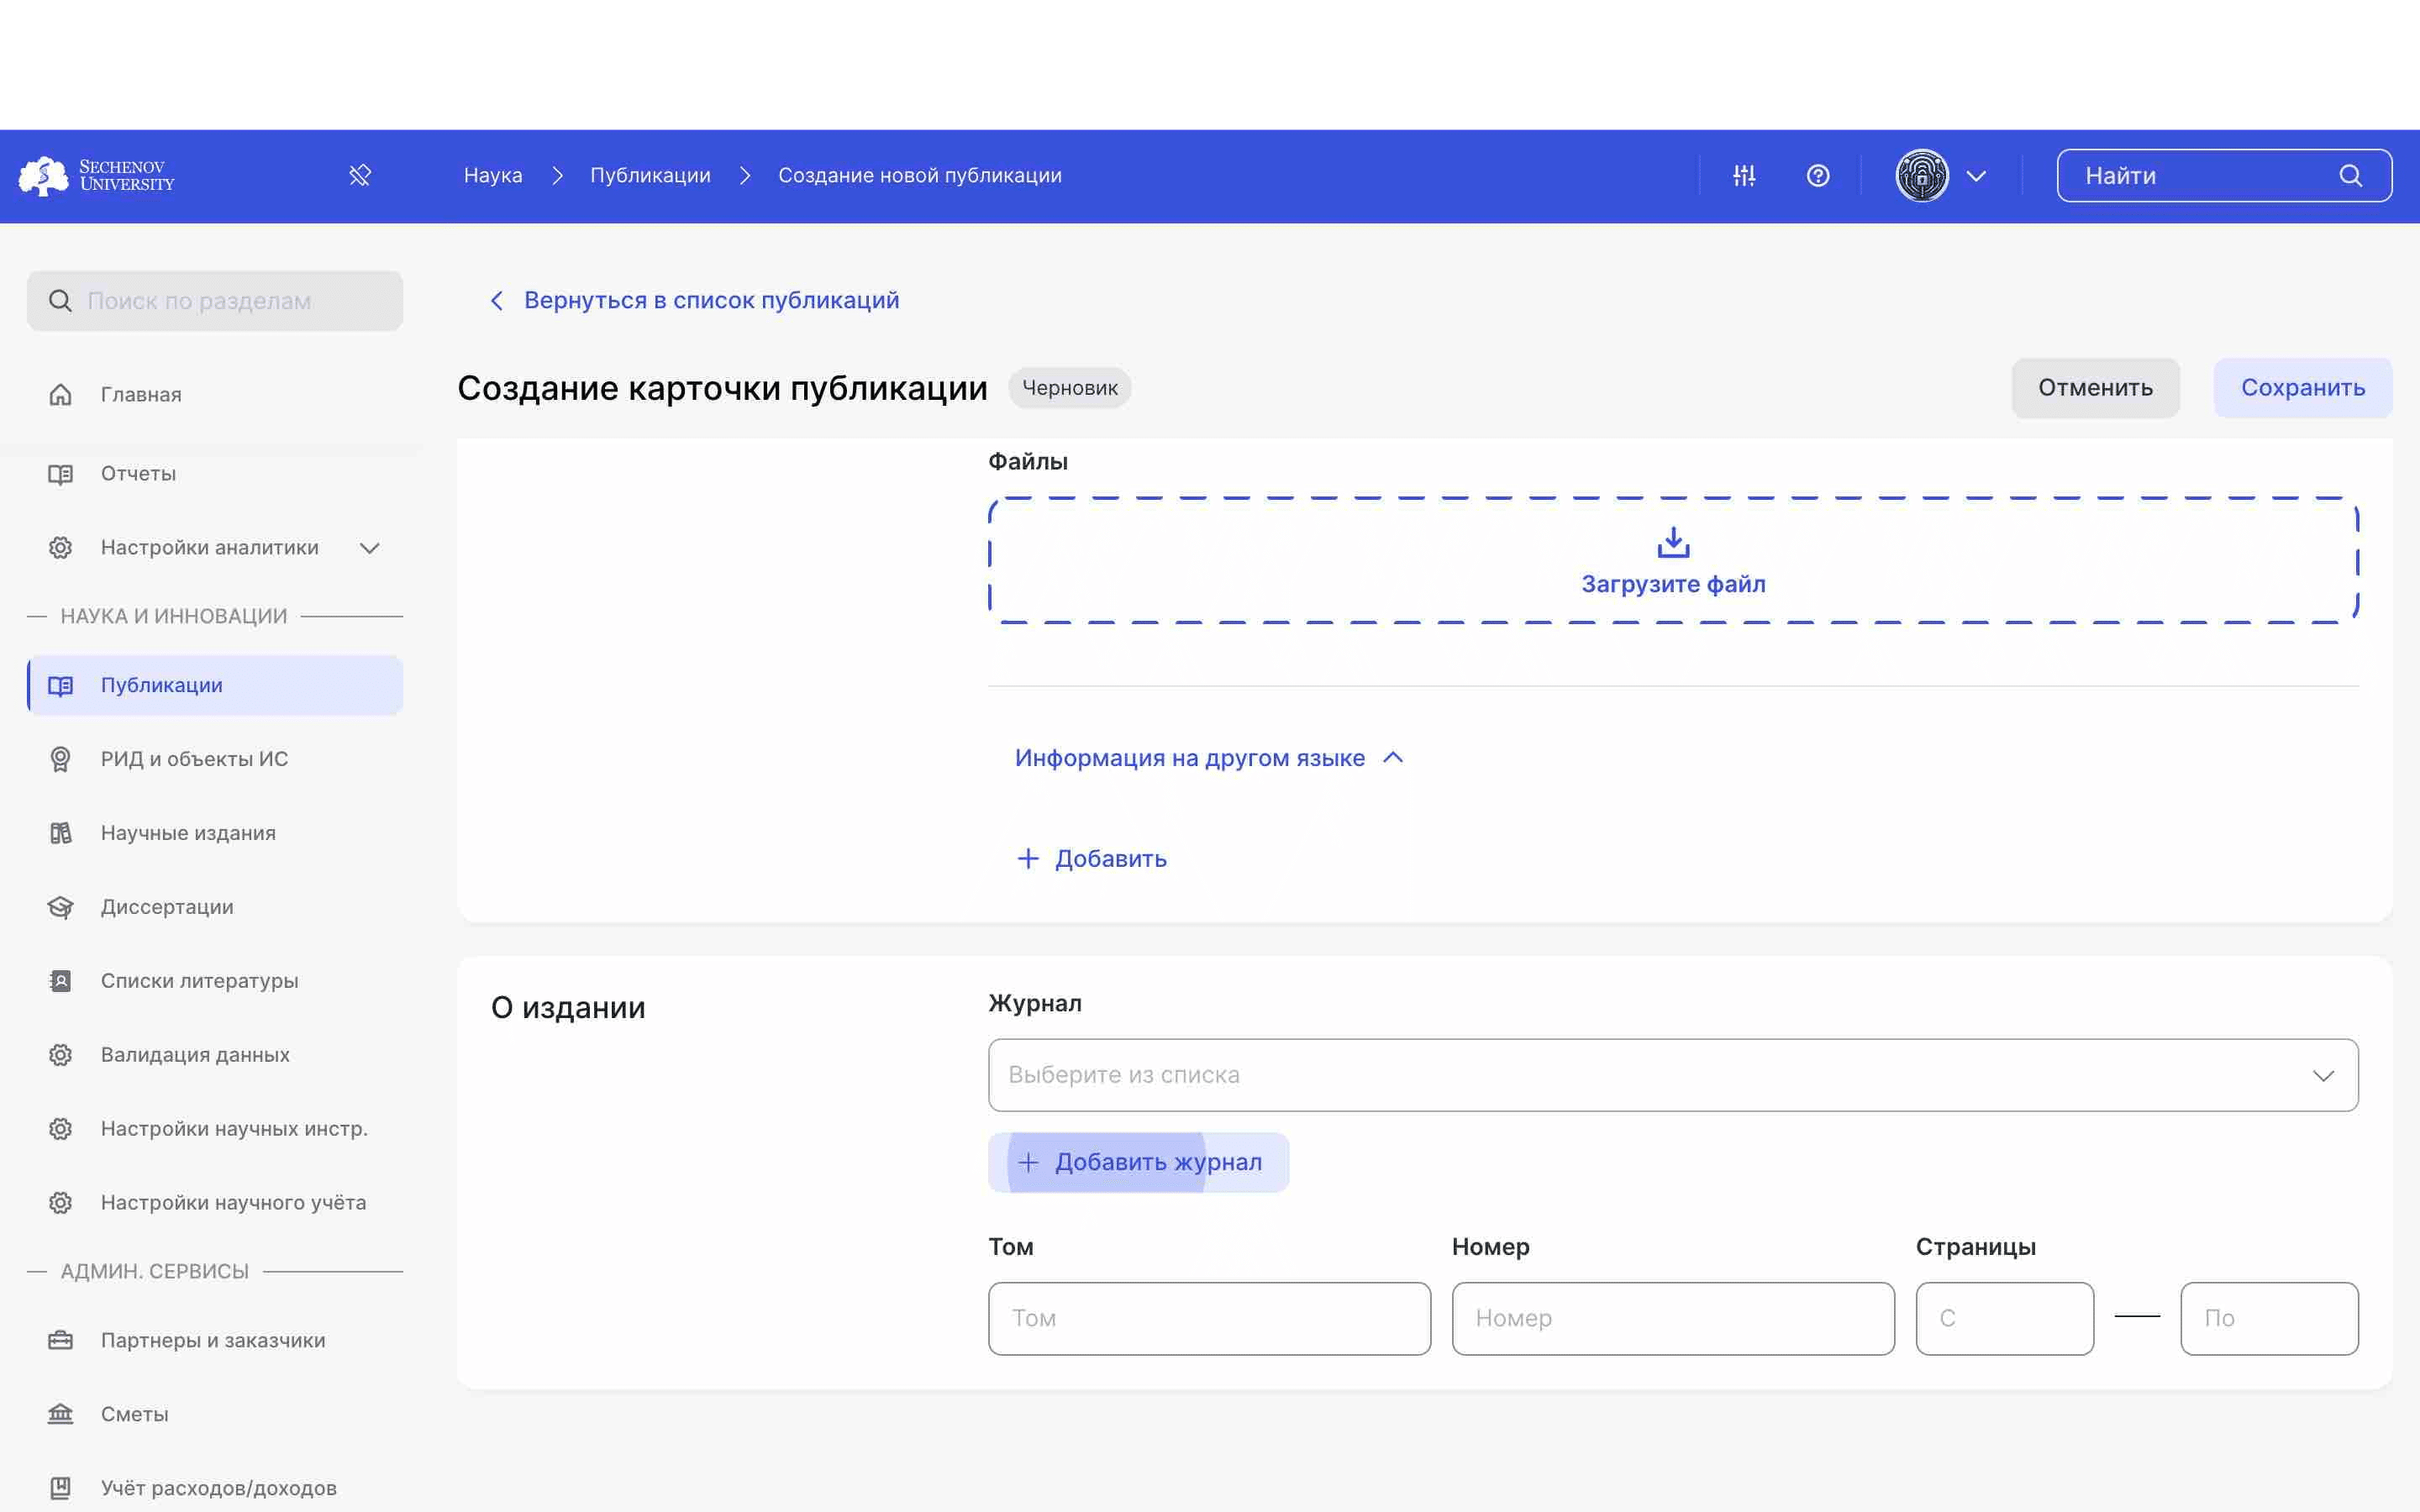Click the file upload drop zone

[x=1672, y=559]
